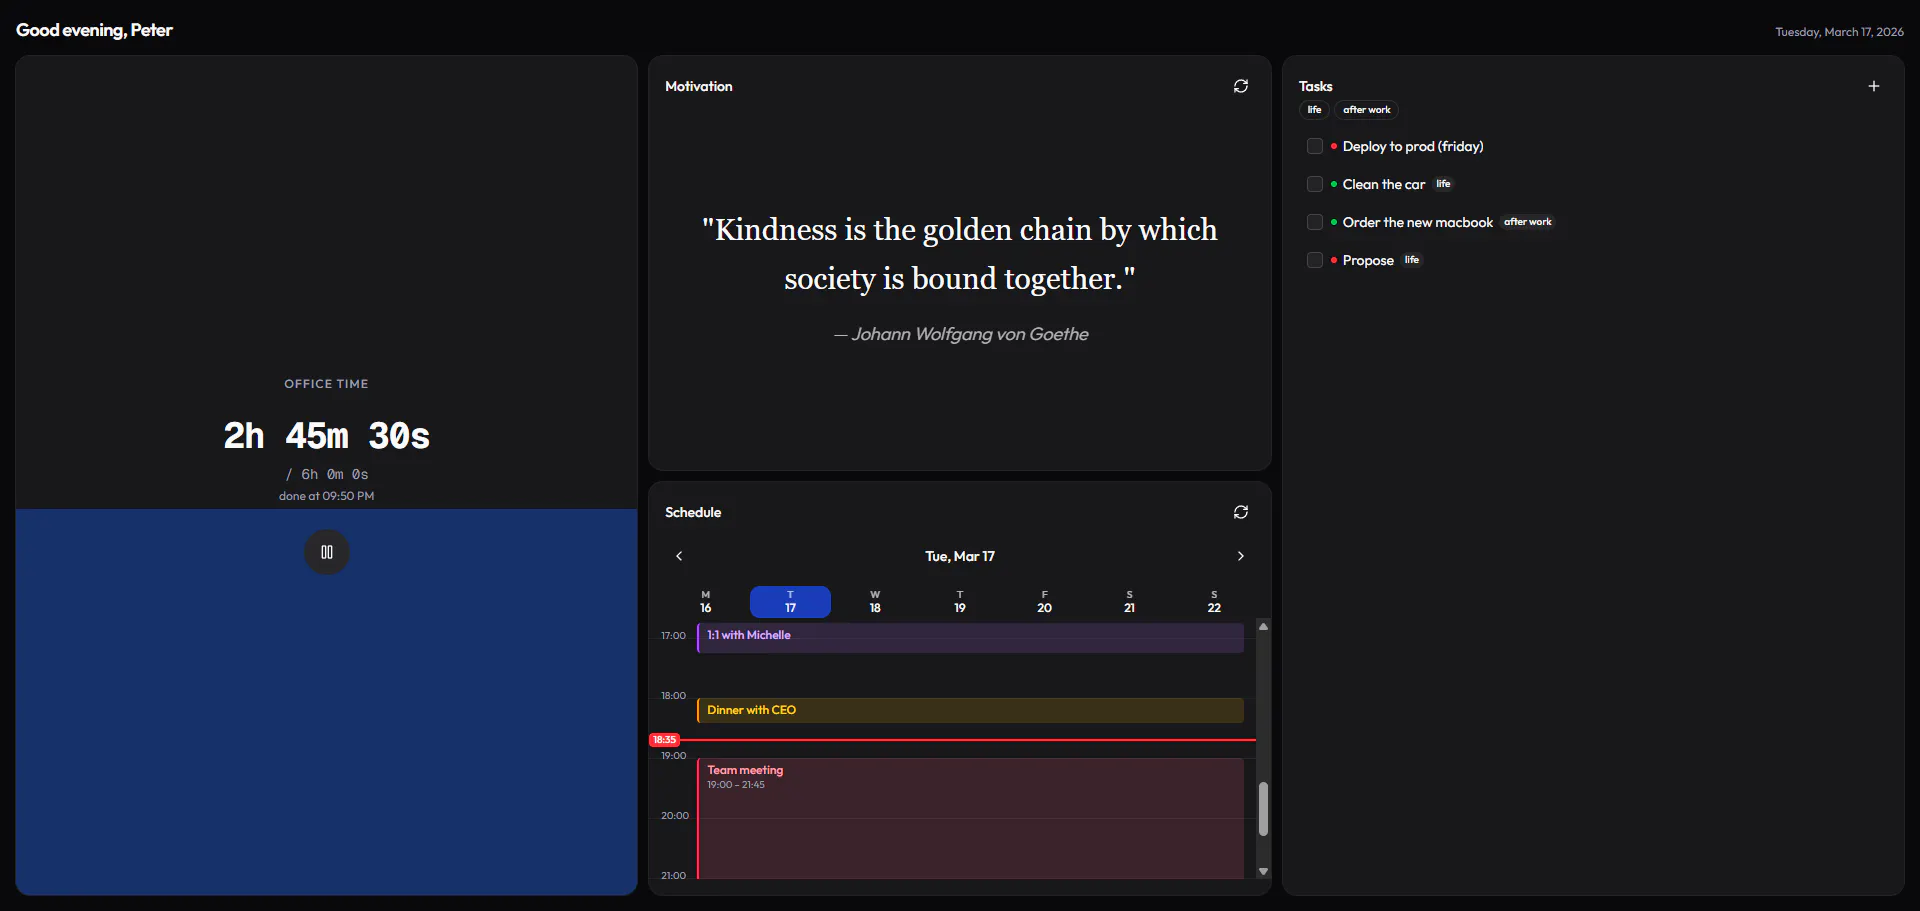The width and height of the screenshot is (1920, 911).
Task: Click the OFFICE TIME label
Action: click(327, 384)
